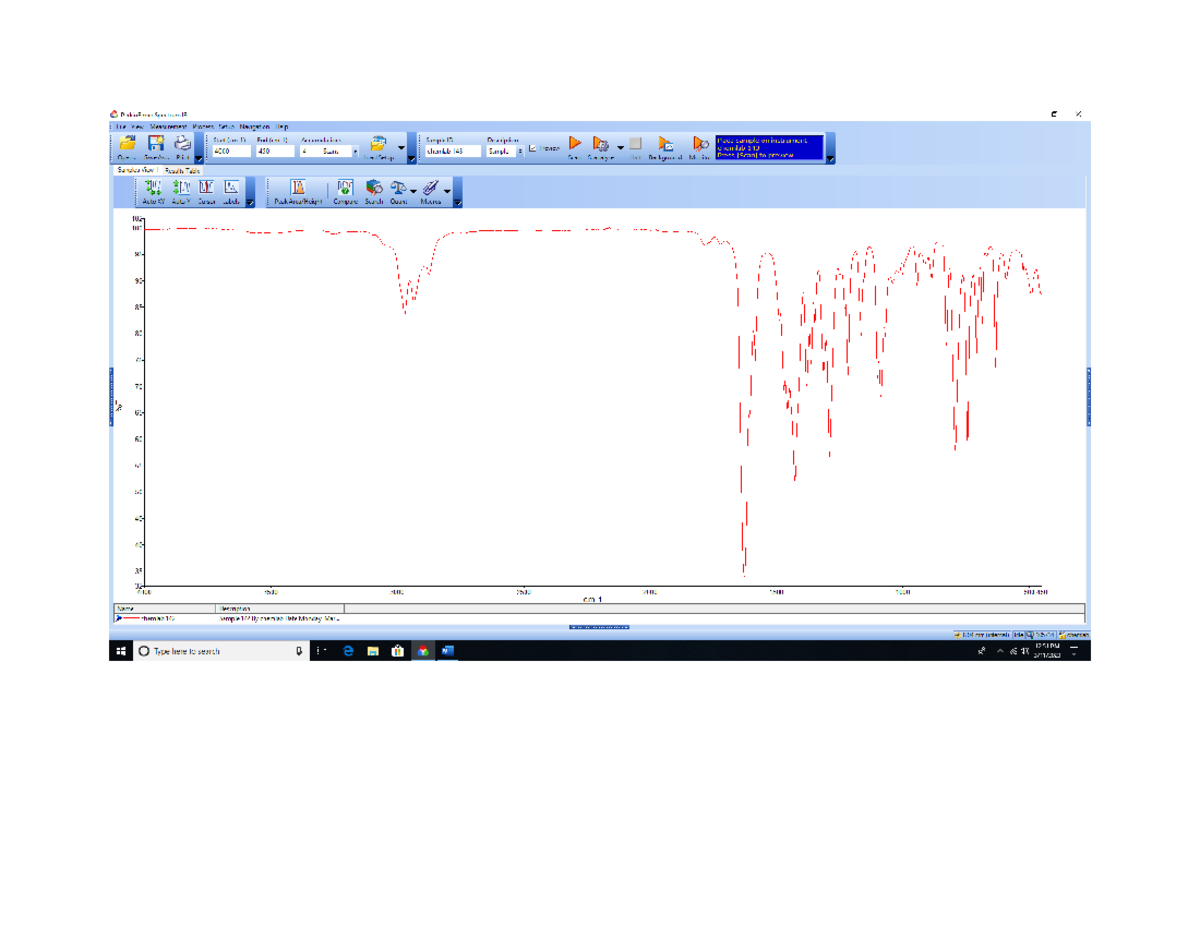Run Scan and Analyze
This screenshot has height=927, width=1200.
click(x=601, y=145)
